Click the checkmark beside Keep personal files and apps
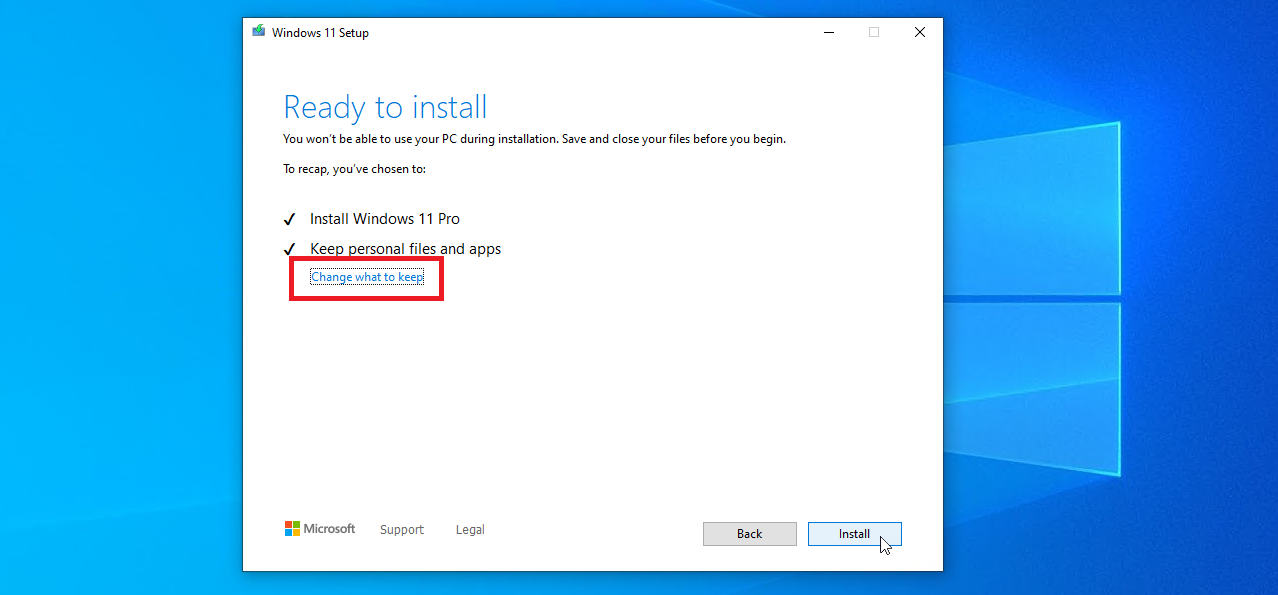Screen dimensions: 1278x595 (x=290, y=249)
